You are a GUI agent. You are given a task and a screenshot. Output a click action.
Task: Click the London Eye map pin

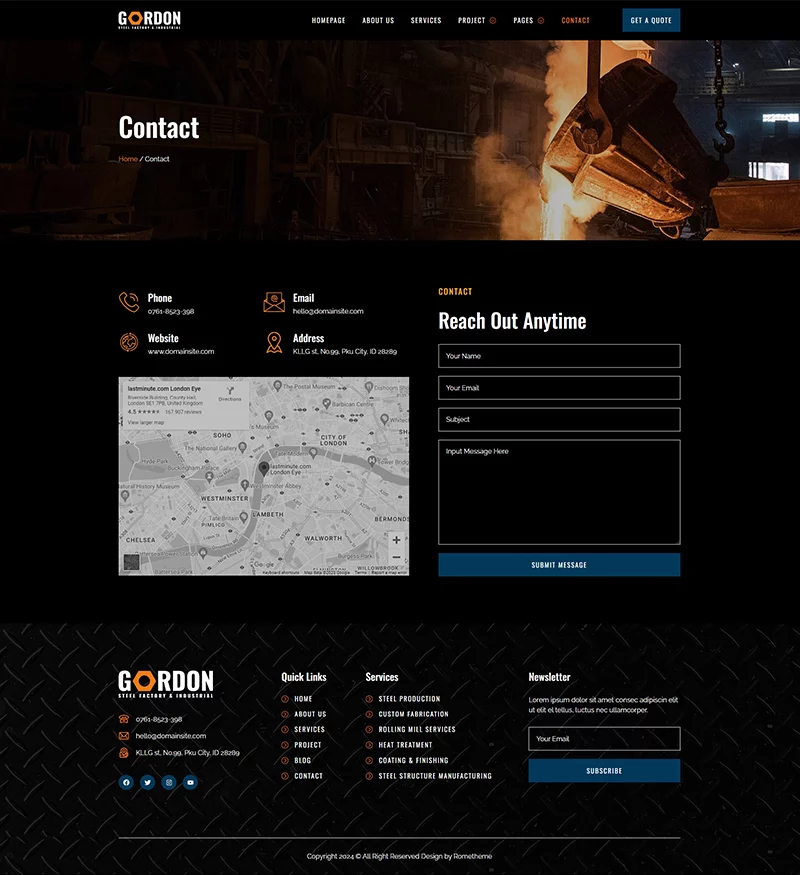pyautogui.click(x=264, y=468)
